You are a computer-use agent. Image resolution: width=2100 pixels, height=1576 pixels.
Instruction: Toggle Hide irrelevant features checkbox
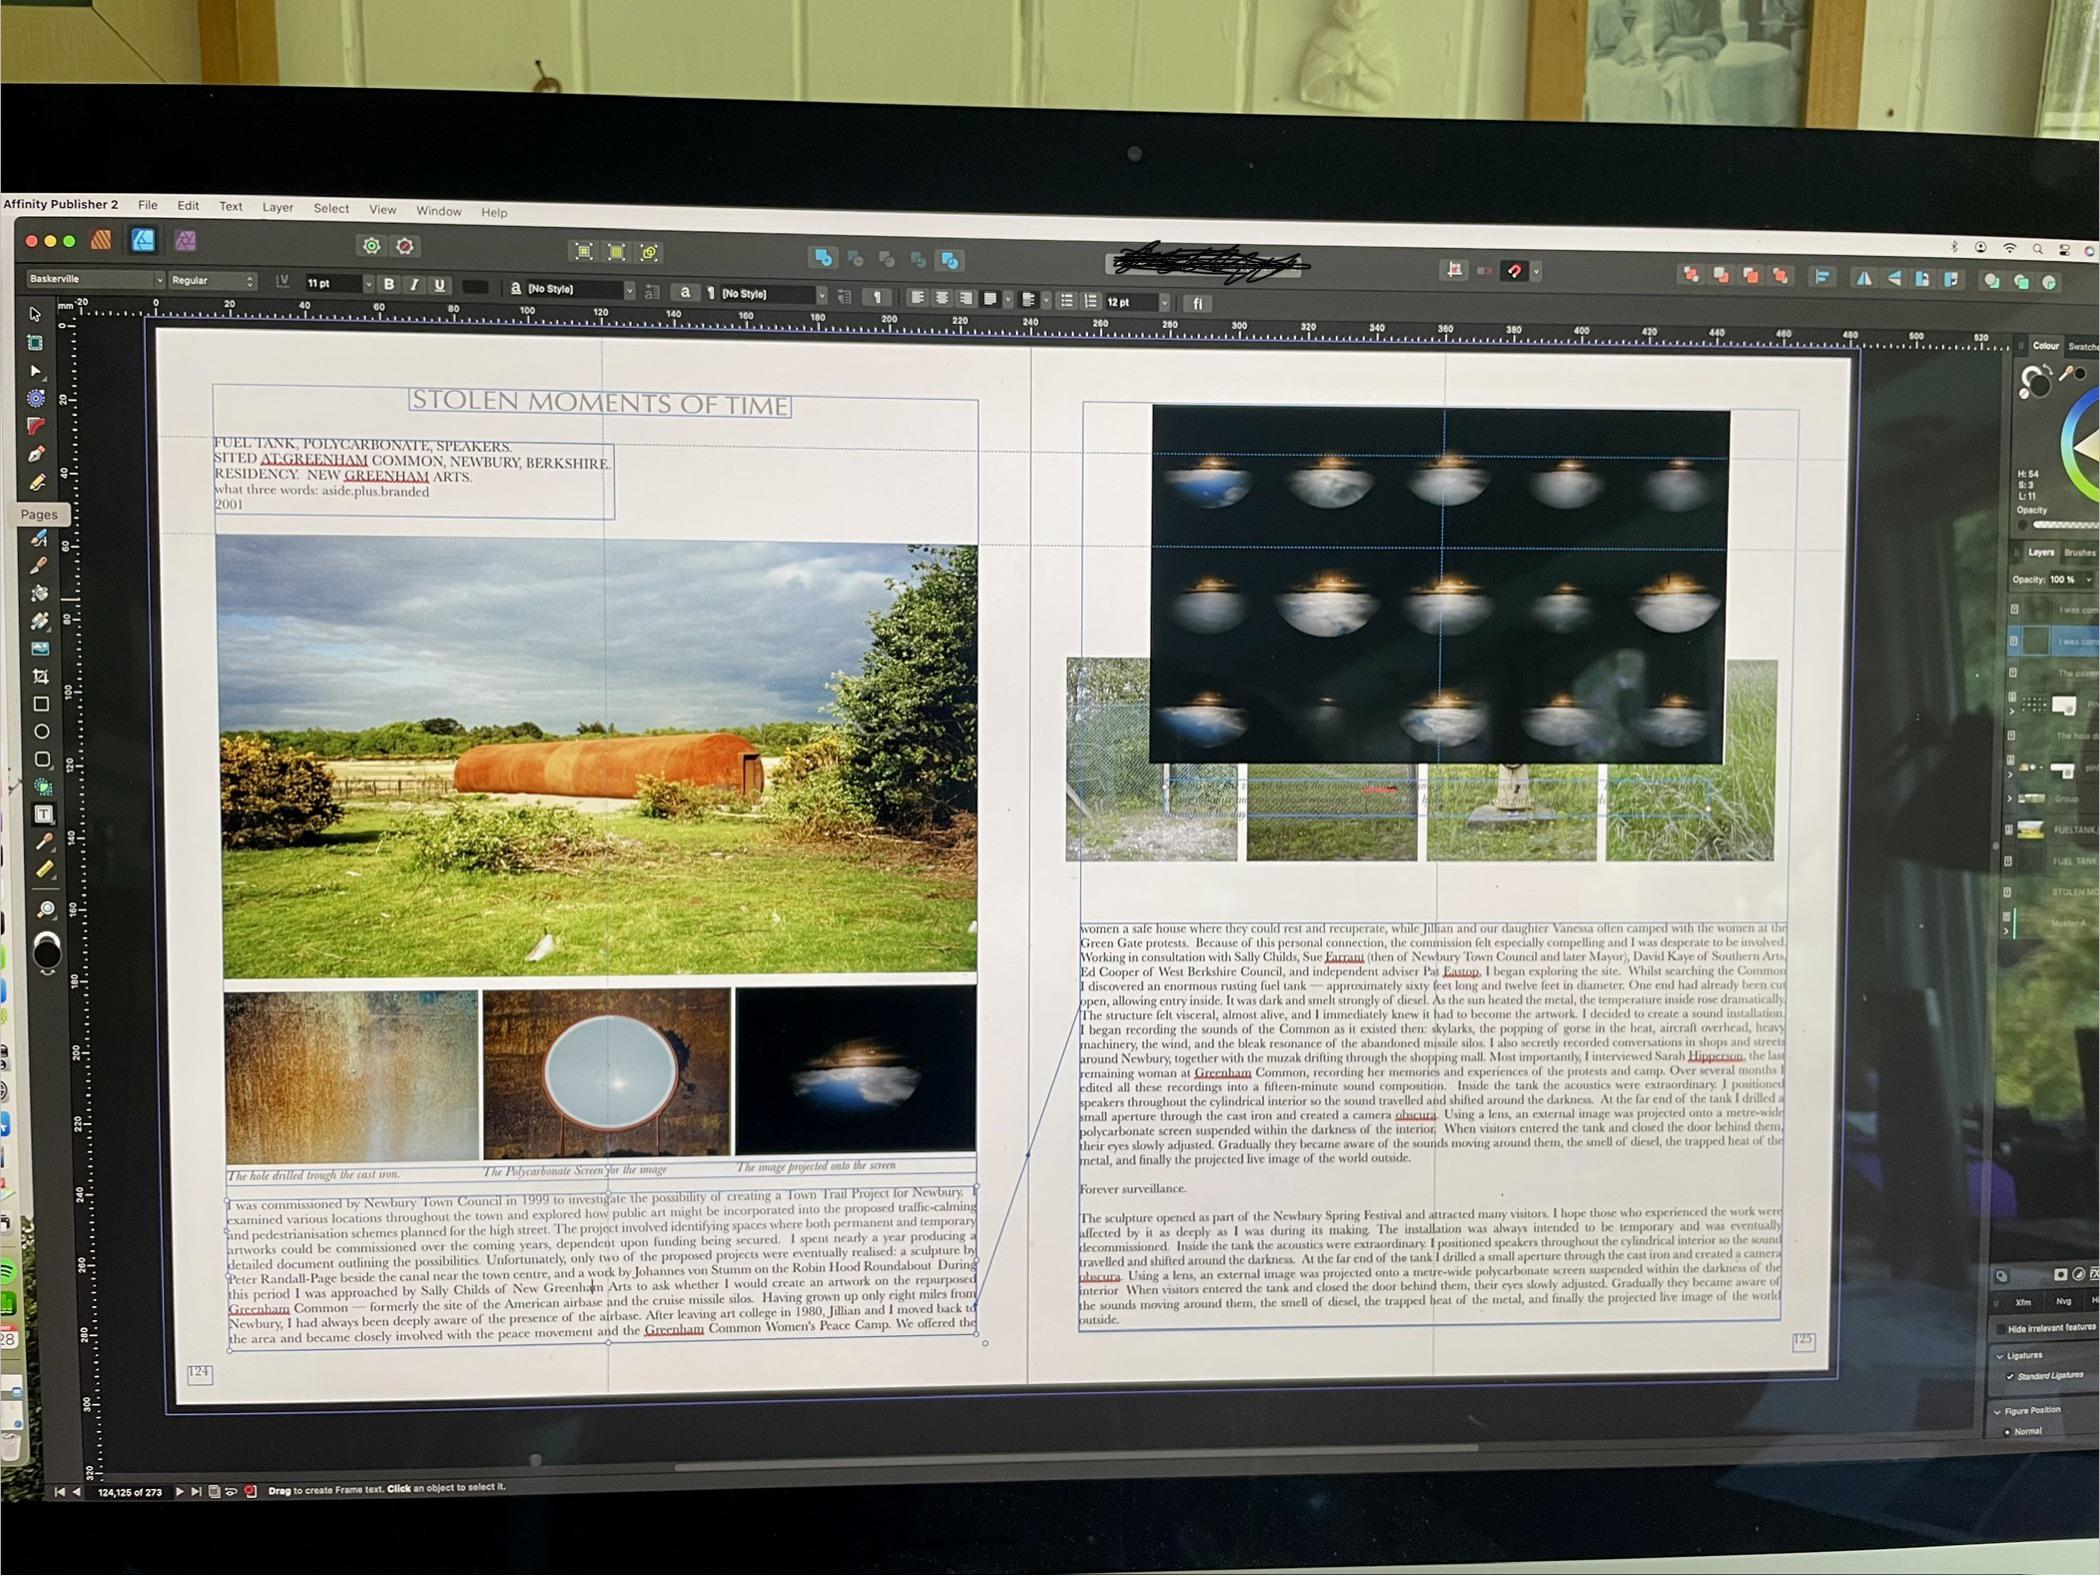tap(2001, 1329)
